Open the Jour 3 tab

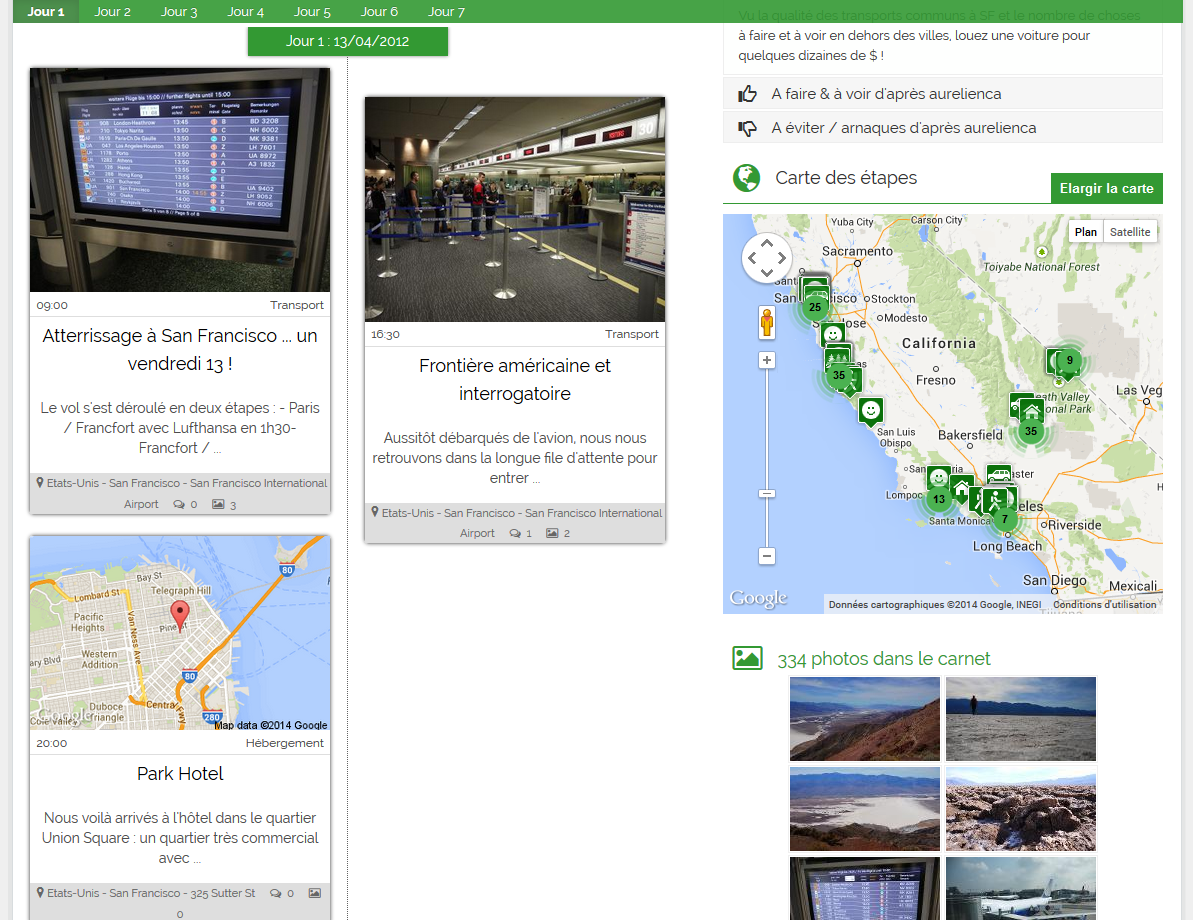[x=179, y=12]
